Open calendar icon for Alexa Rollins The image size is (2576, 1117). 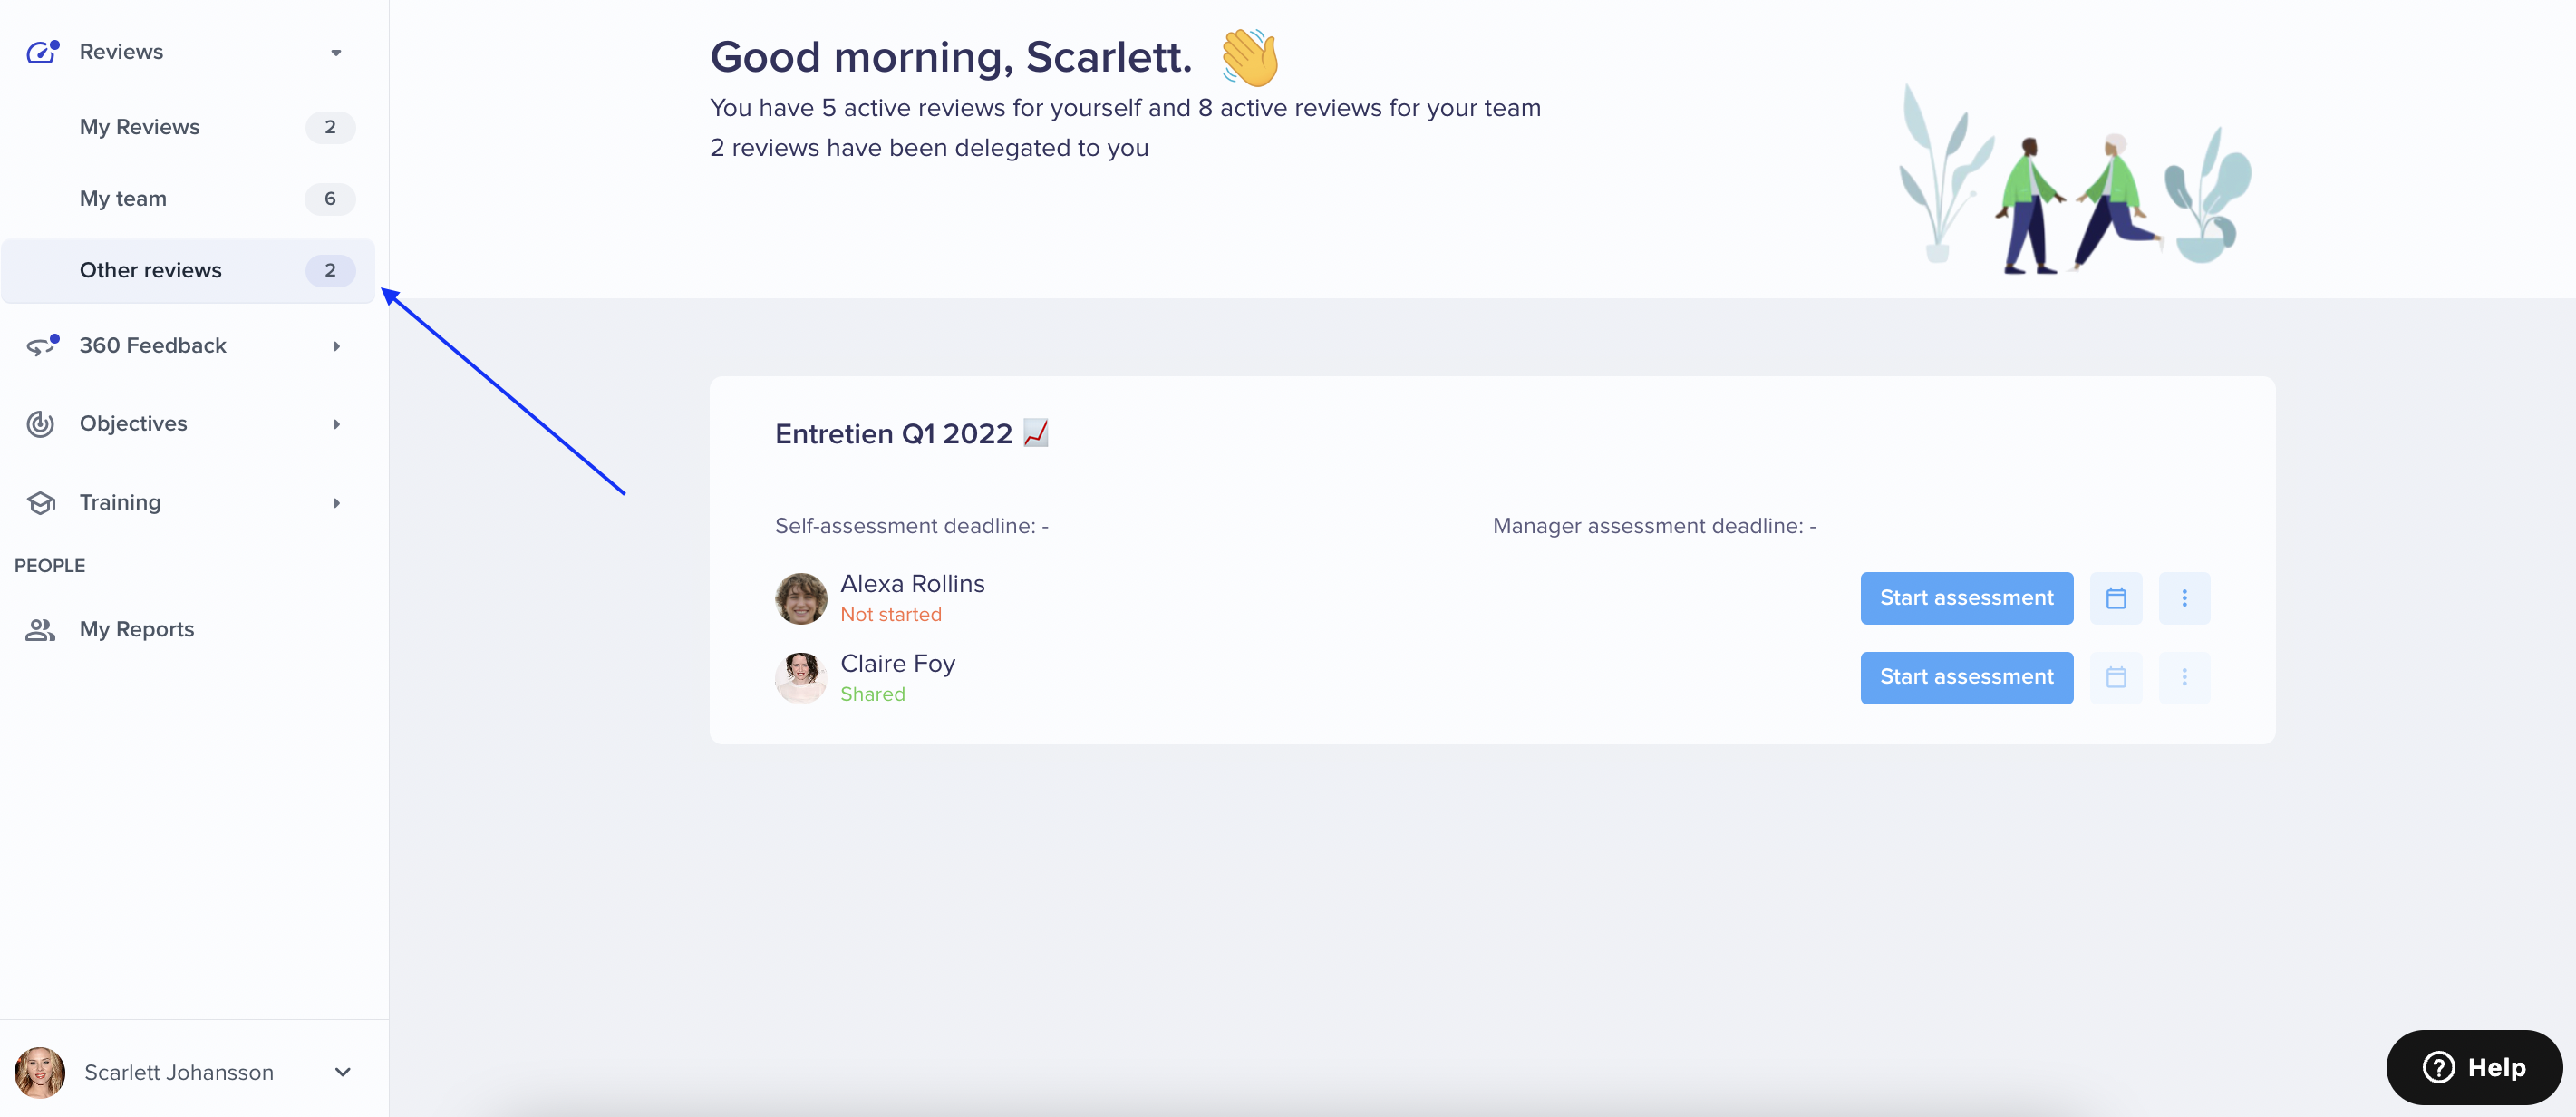point(2116,598)
